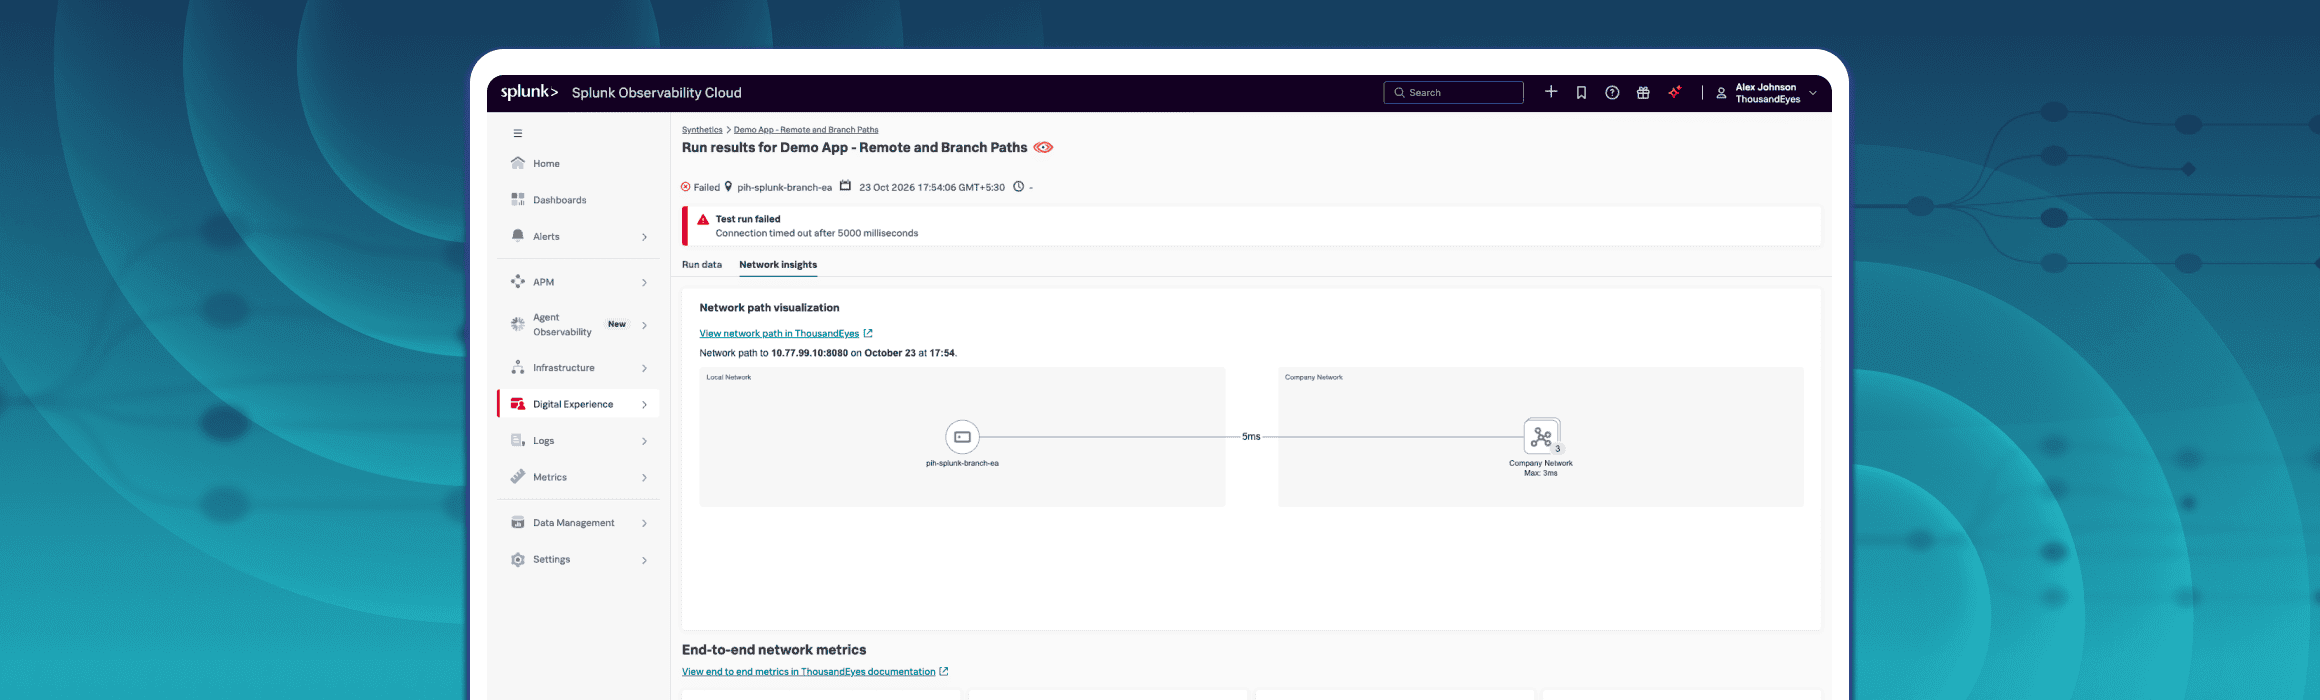Expand the Settings menu chevron
The image size is (2320, 700).
click(644, 561)
